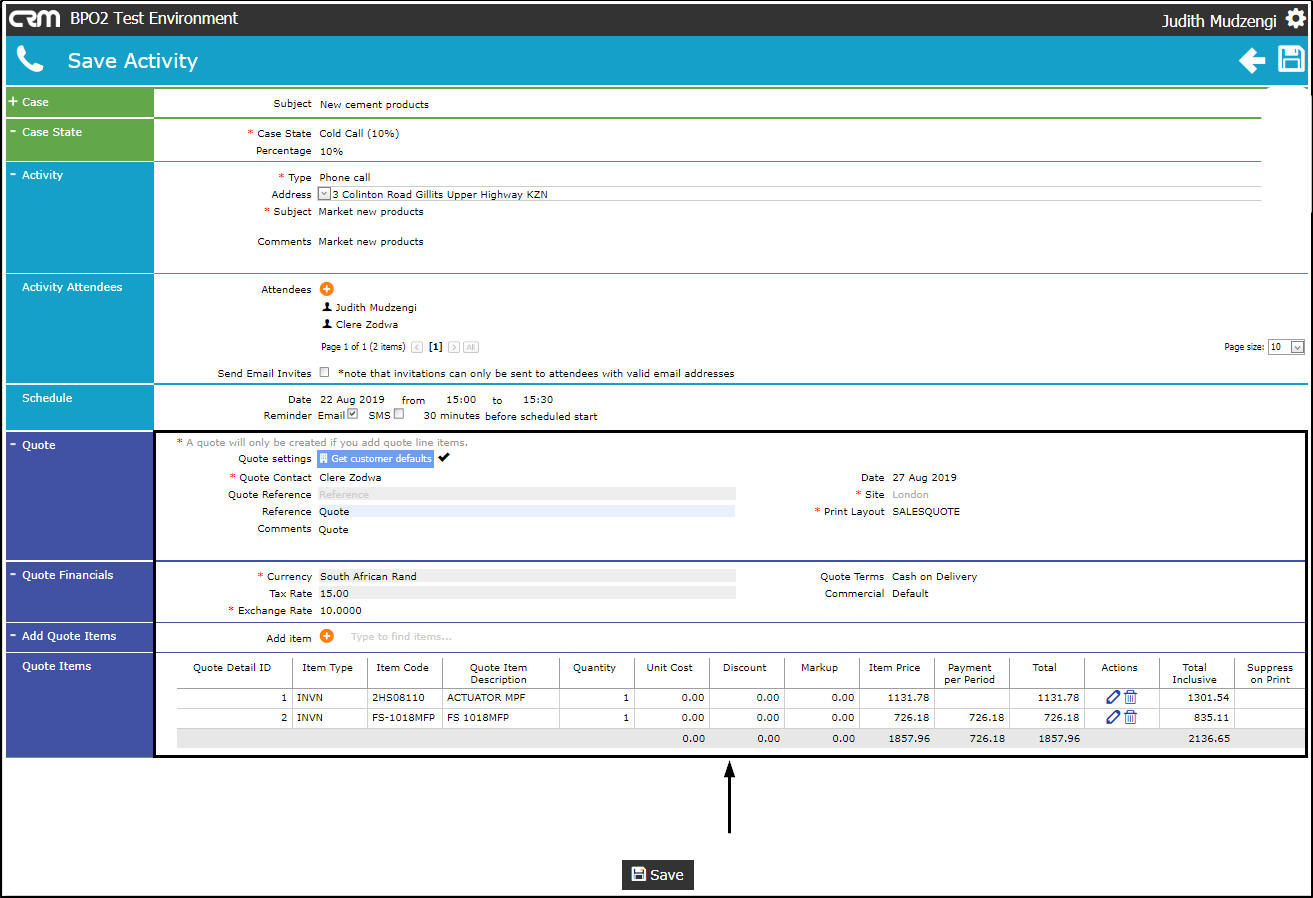Add attendee with orange plus icon
Screen dimensions: 1313x898
point(327,289)
